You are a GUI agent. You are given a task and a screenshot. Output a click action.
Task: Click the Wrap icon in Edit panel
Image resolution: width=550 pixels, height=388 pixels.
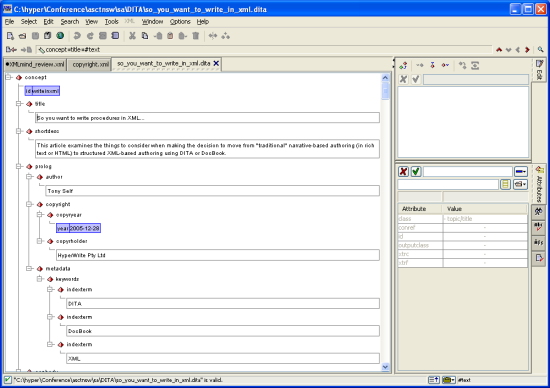coord(475,65)
